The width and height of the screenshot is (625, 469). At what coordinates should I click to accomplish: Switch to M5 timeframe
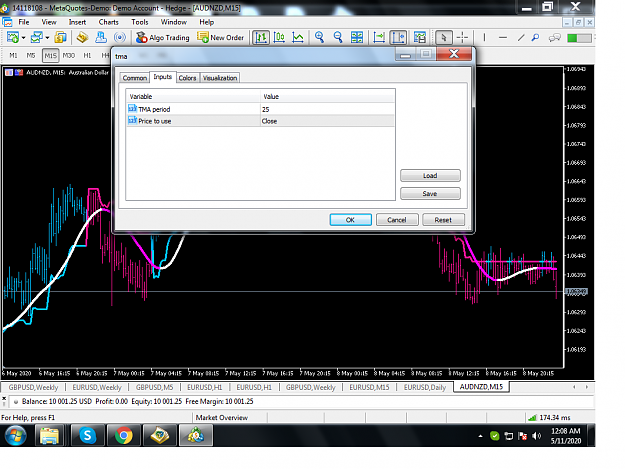(x=31, y=55)
